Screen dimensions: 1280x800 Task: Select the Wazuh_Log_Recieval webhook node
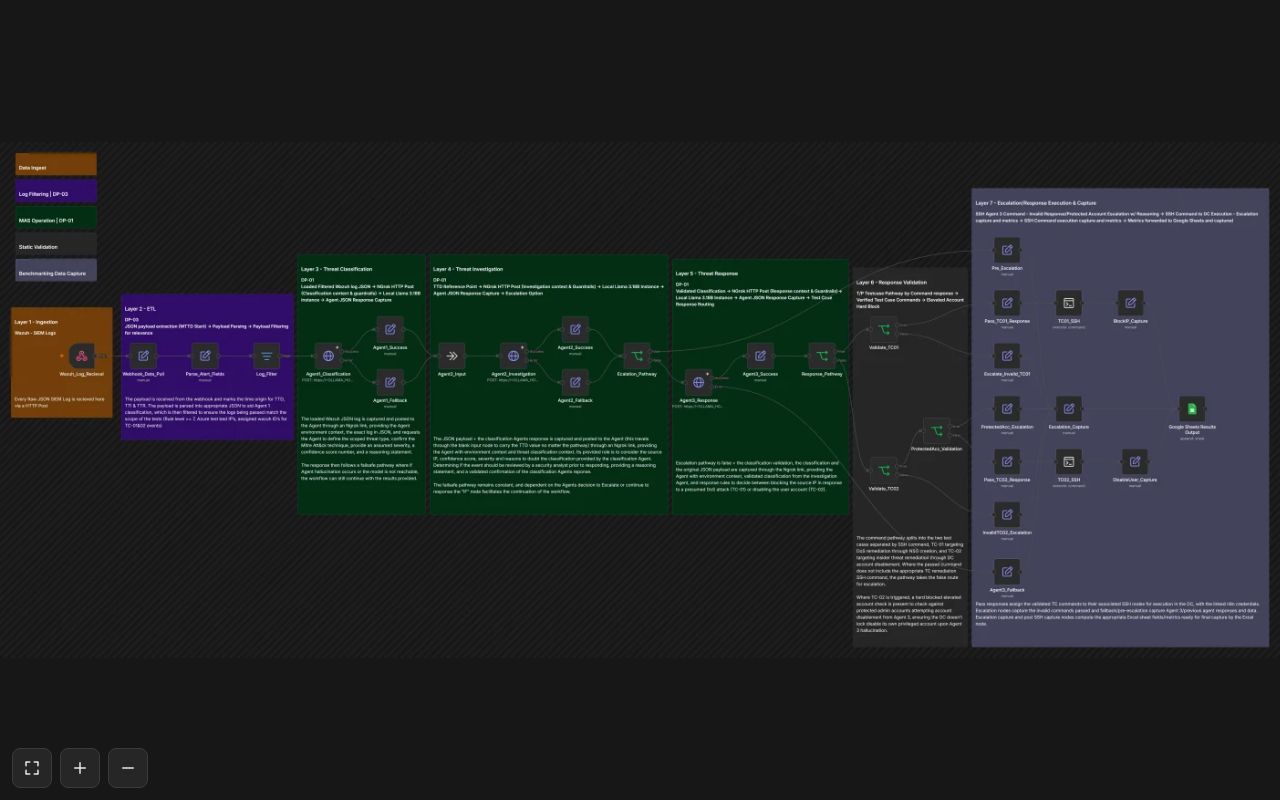click(81, 355)
